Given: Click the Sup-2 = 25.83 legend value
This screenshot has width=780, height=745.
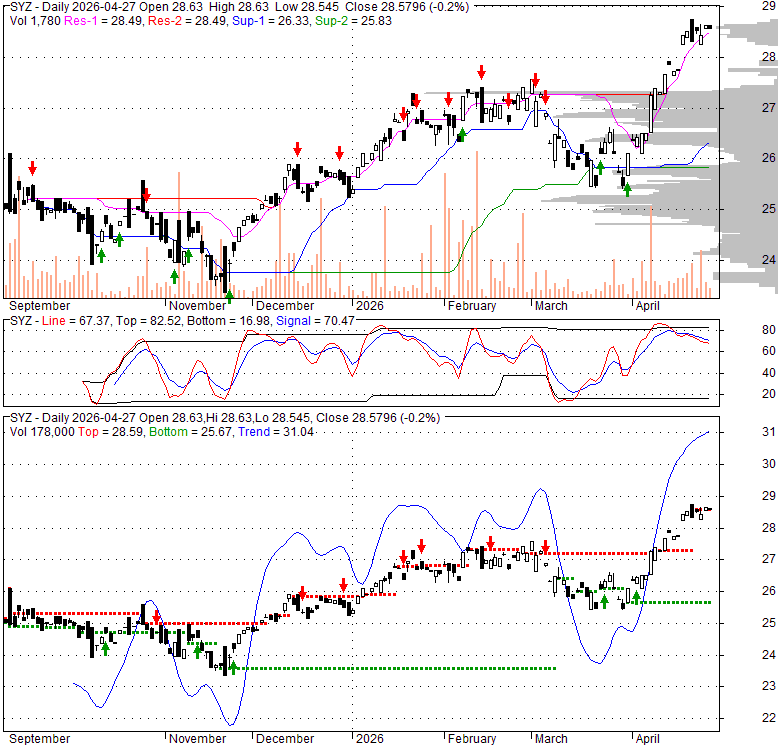Looking at the screenshot, I should (x=353, y=21).
